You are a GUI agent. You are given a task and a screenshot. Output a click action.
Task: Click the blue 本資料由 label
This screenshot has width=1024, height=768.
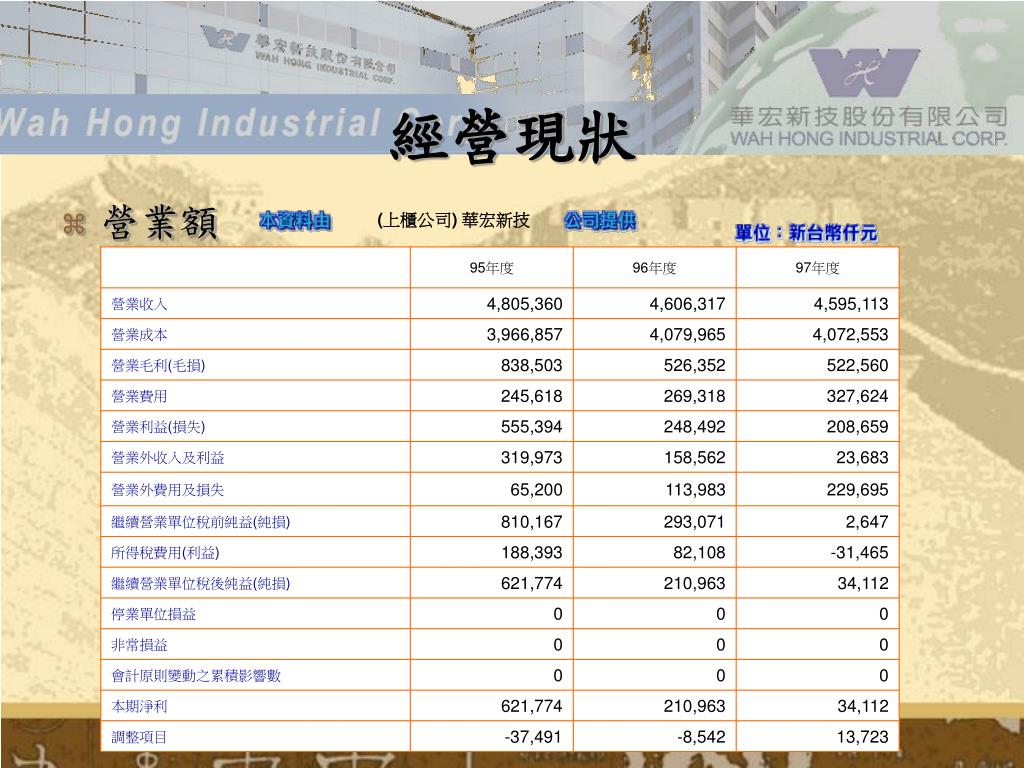295,221
